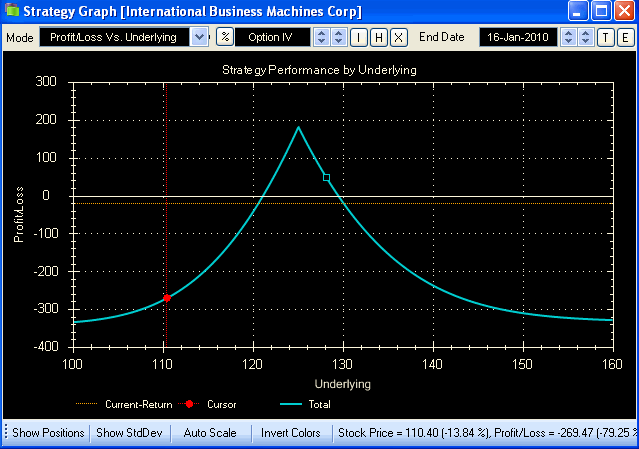639x449 pixels.
Task: Click first End Date spinner arrows
Action: point(568,37)
